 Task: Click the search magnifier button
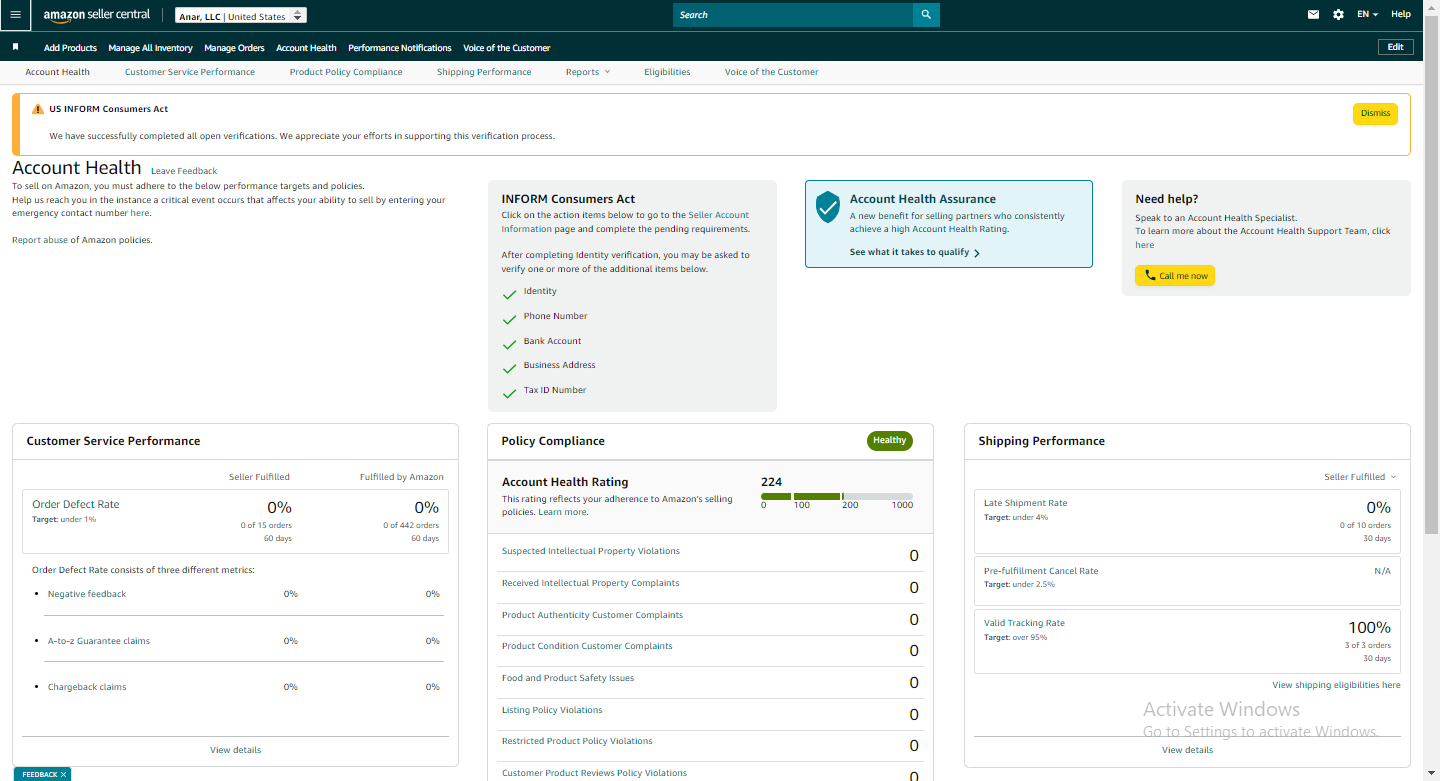pyautogui.click(x=926, y=15)
